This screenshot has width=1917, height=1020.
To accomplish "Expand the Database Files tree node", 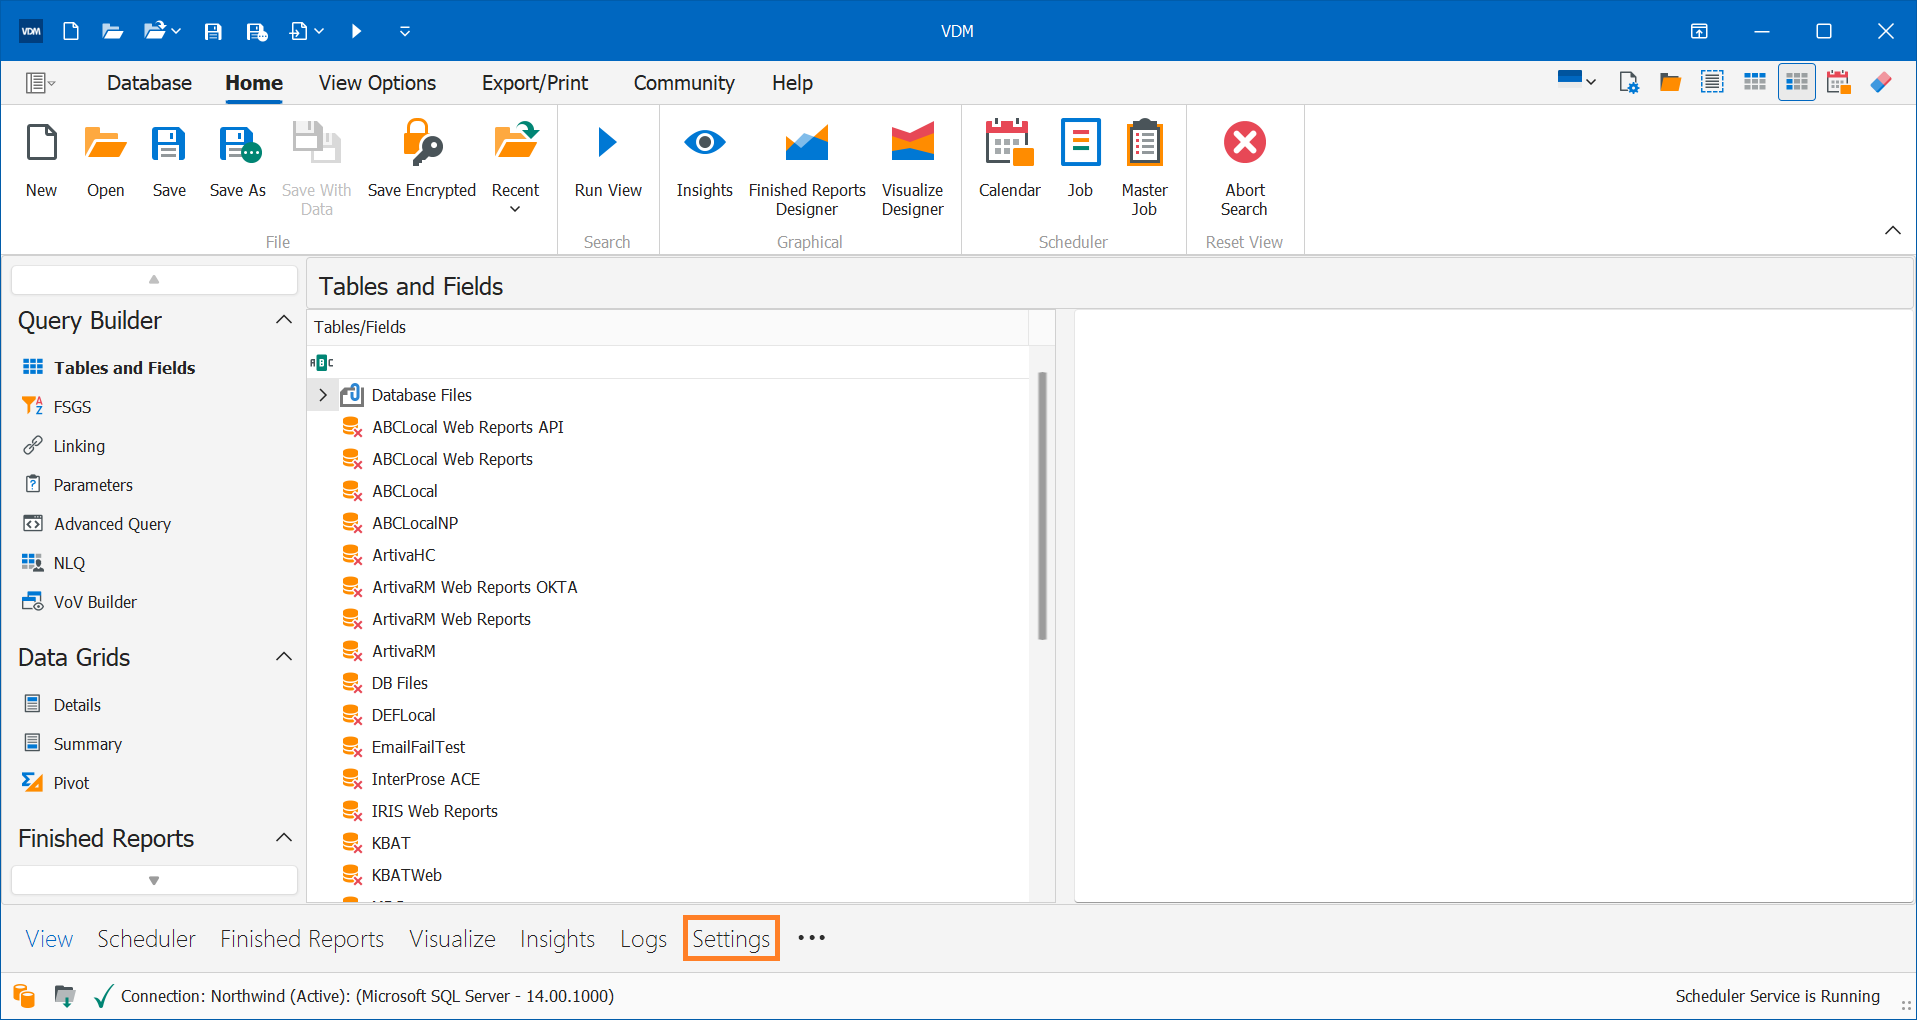I will click(322, 395).
